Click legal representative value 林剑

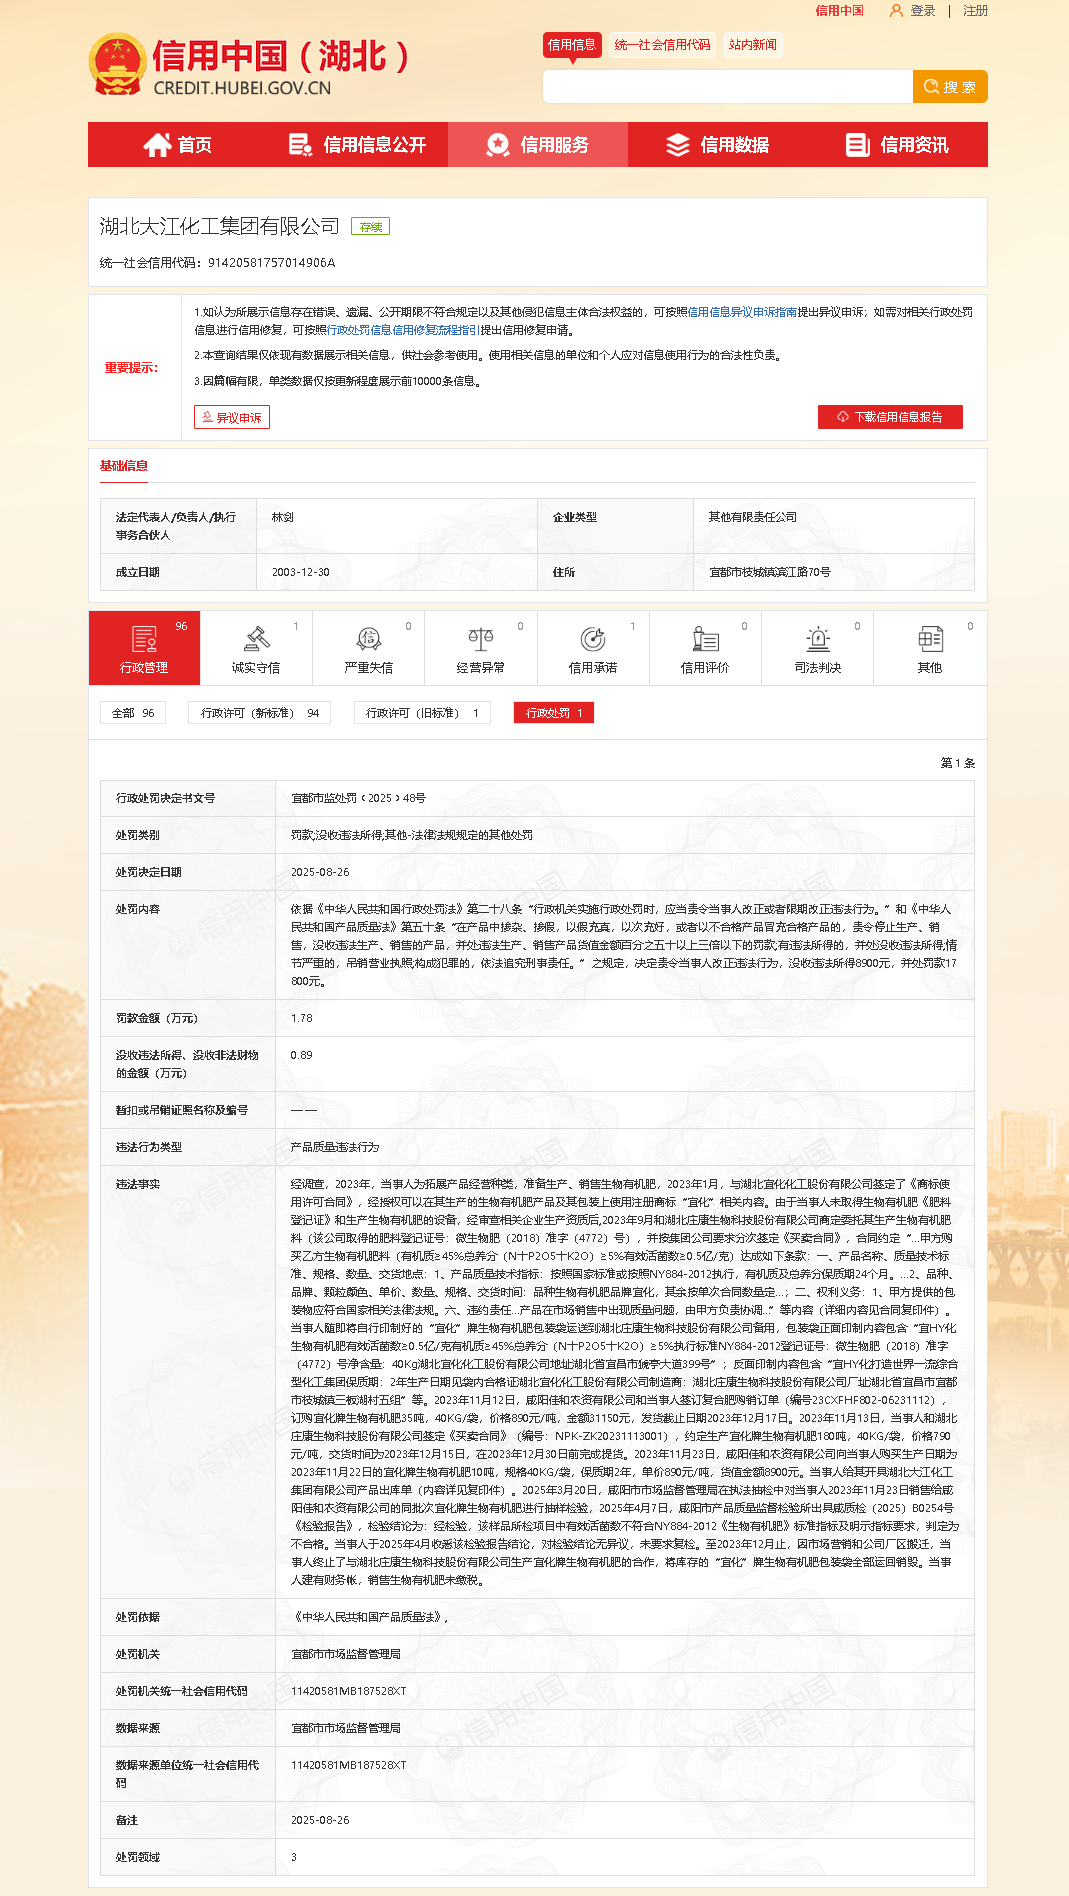pyautogui.click(x=283, y=517)
